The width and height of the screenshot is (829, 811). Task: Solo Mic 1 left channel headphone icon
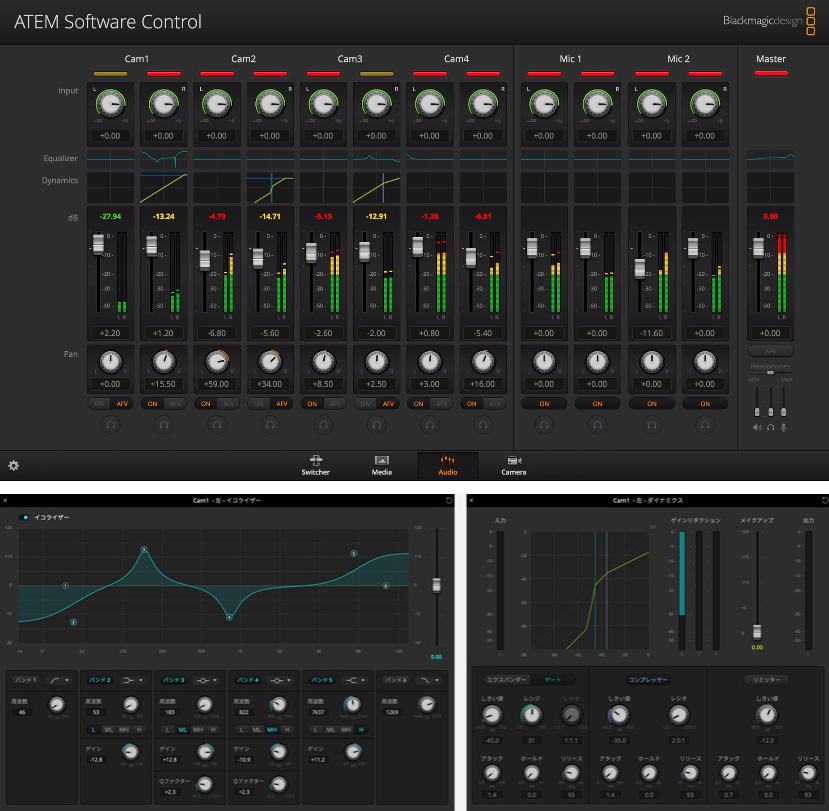click(544, 425)
